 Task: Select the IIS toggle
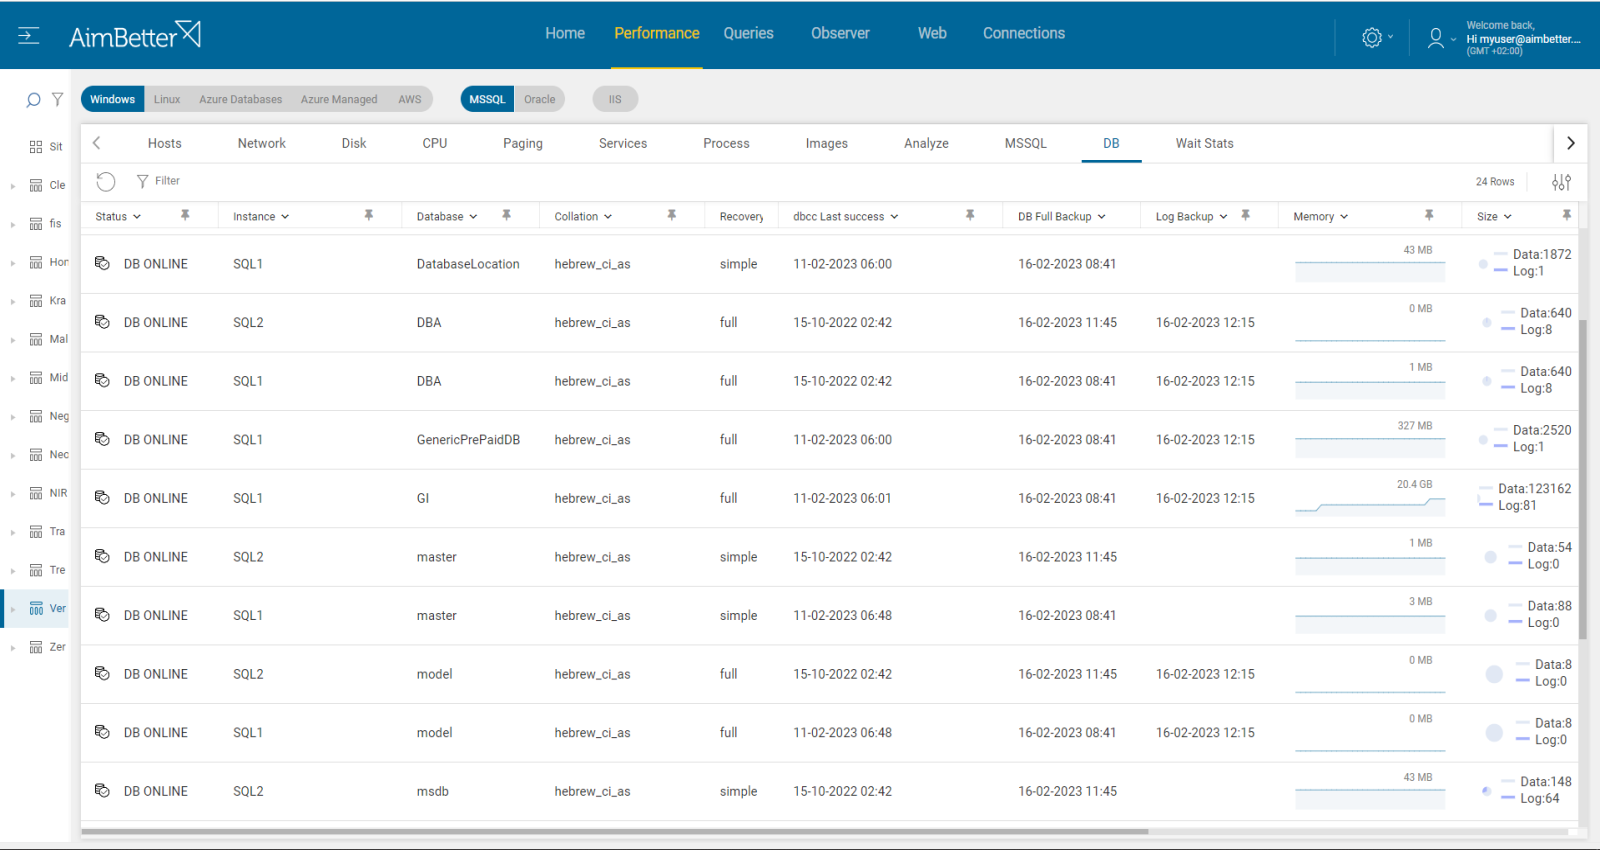615,99
